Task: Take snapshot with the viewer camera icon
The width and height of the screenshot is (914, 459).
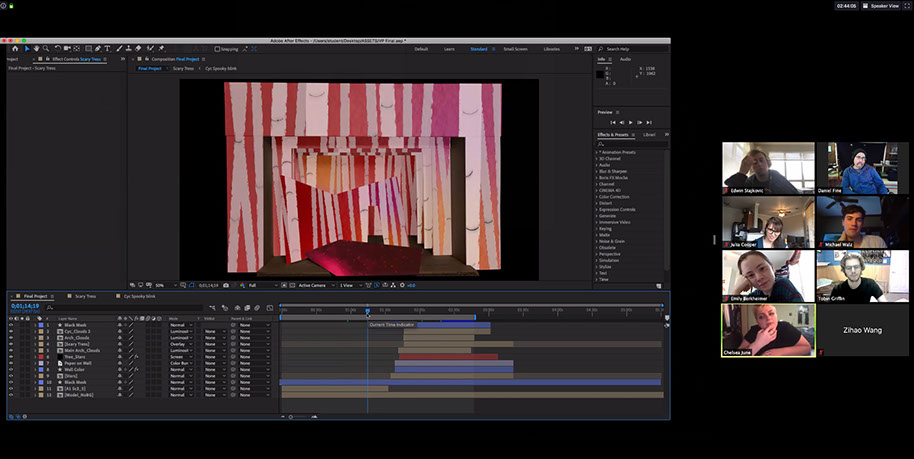Action: (226, 285)
